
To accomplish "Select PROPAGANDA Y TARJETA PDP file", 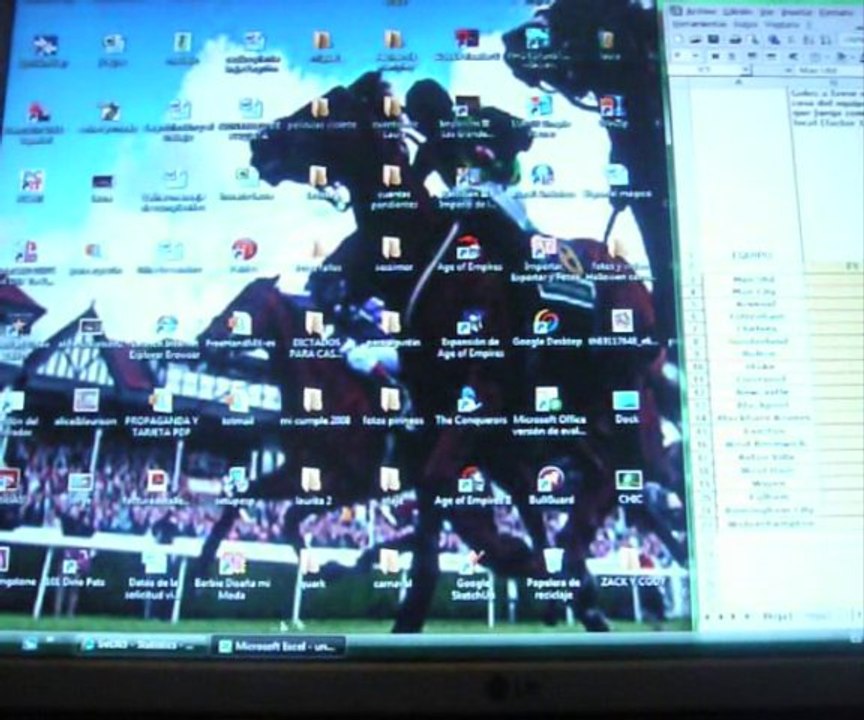I will [161, 412].
